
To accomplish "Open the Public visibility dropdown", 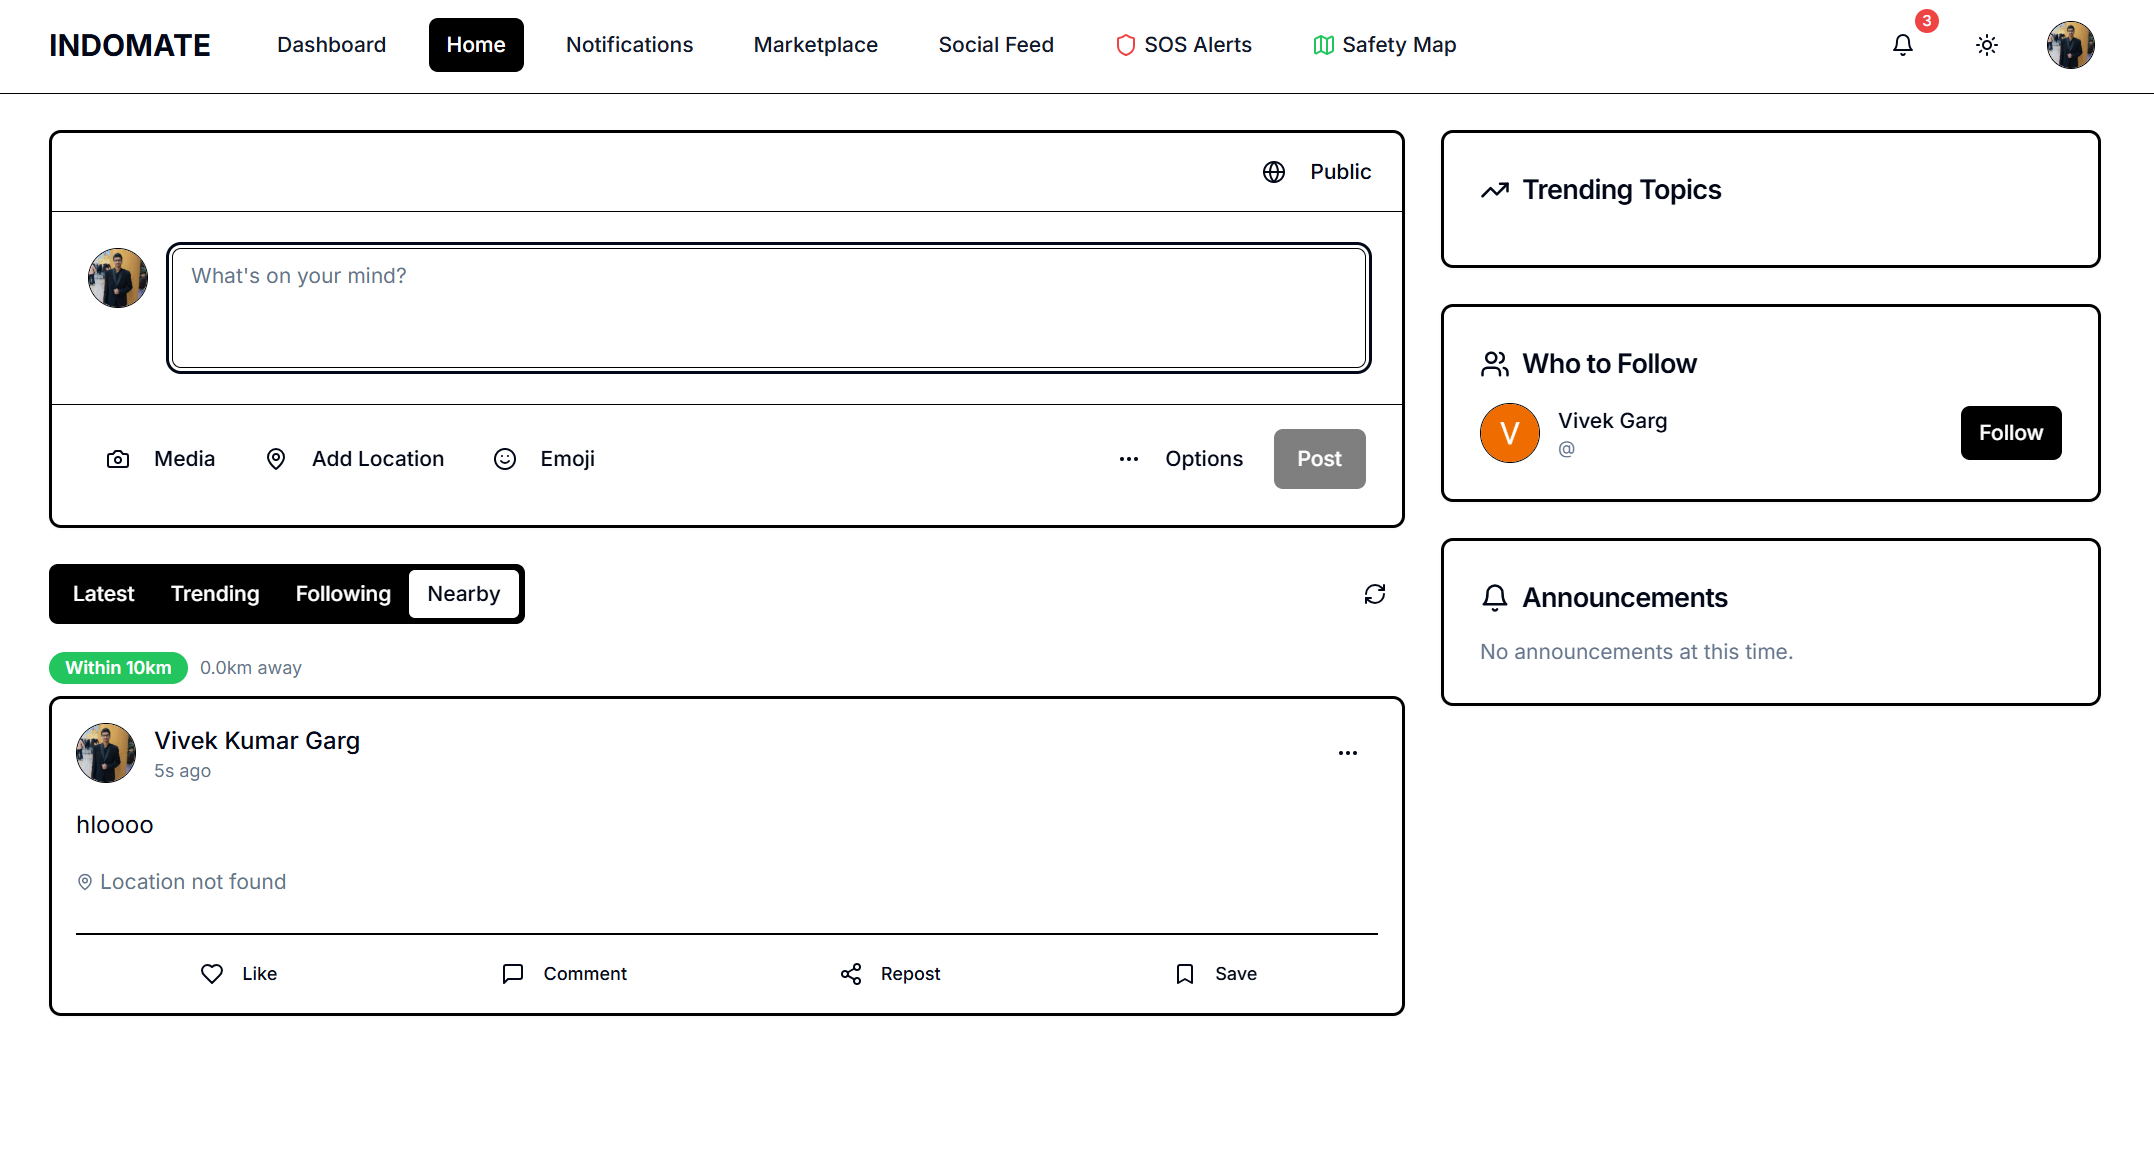I will [1317, 172].
